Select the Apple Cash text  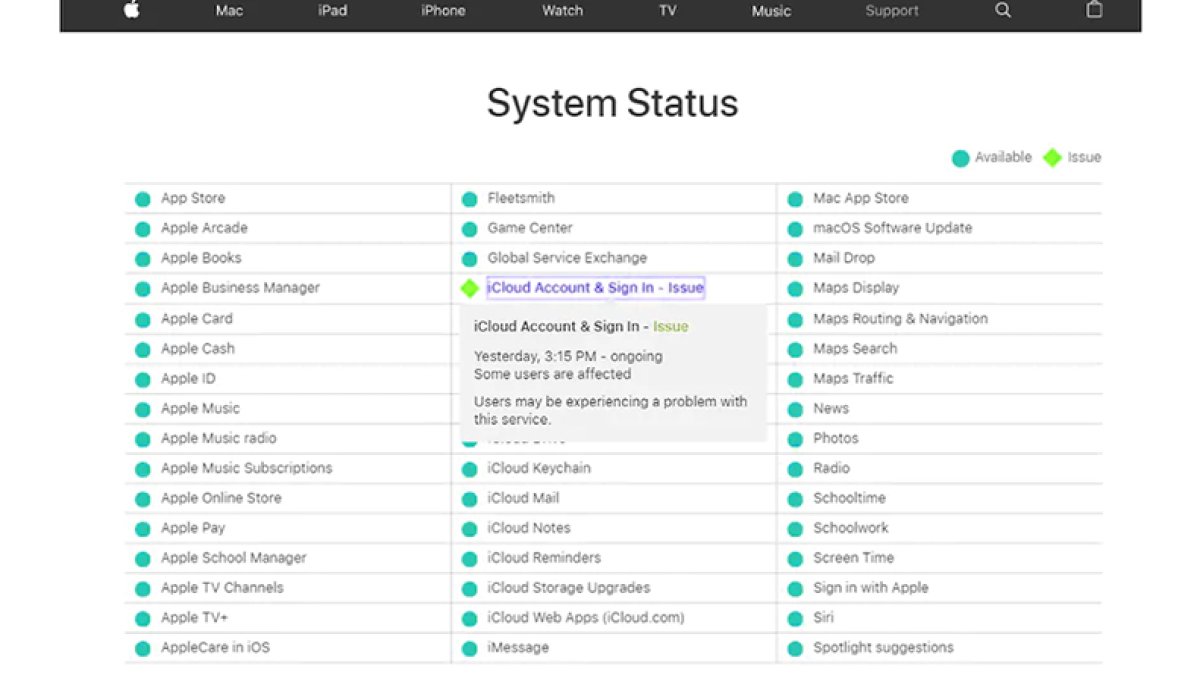pos(198,349)
